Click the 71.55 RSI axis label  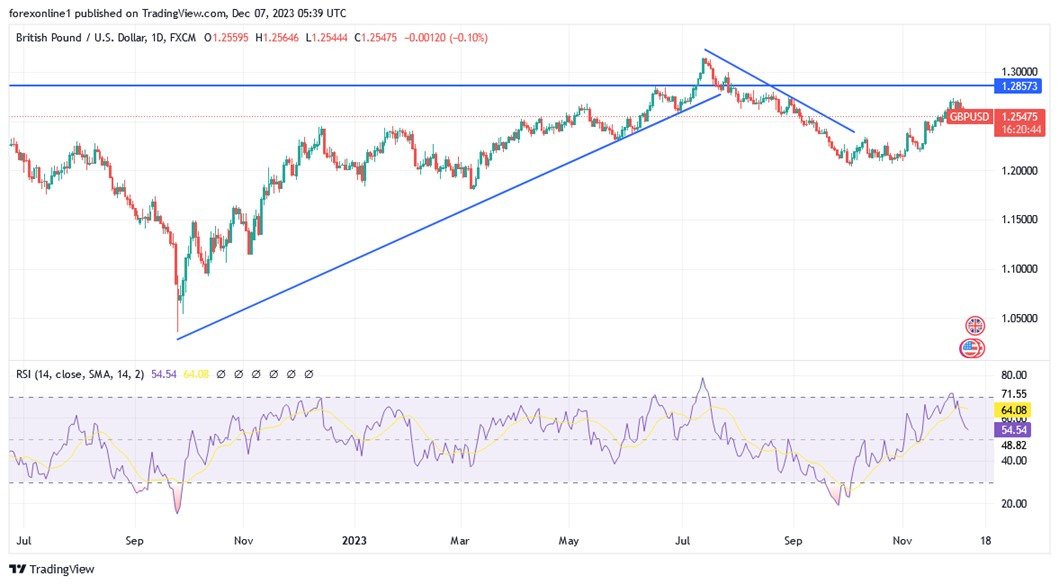click(1013, 394)
